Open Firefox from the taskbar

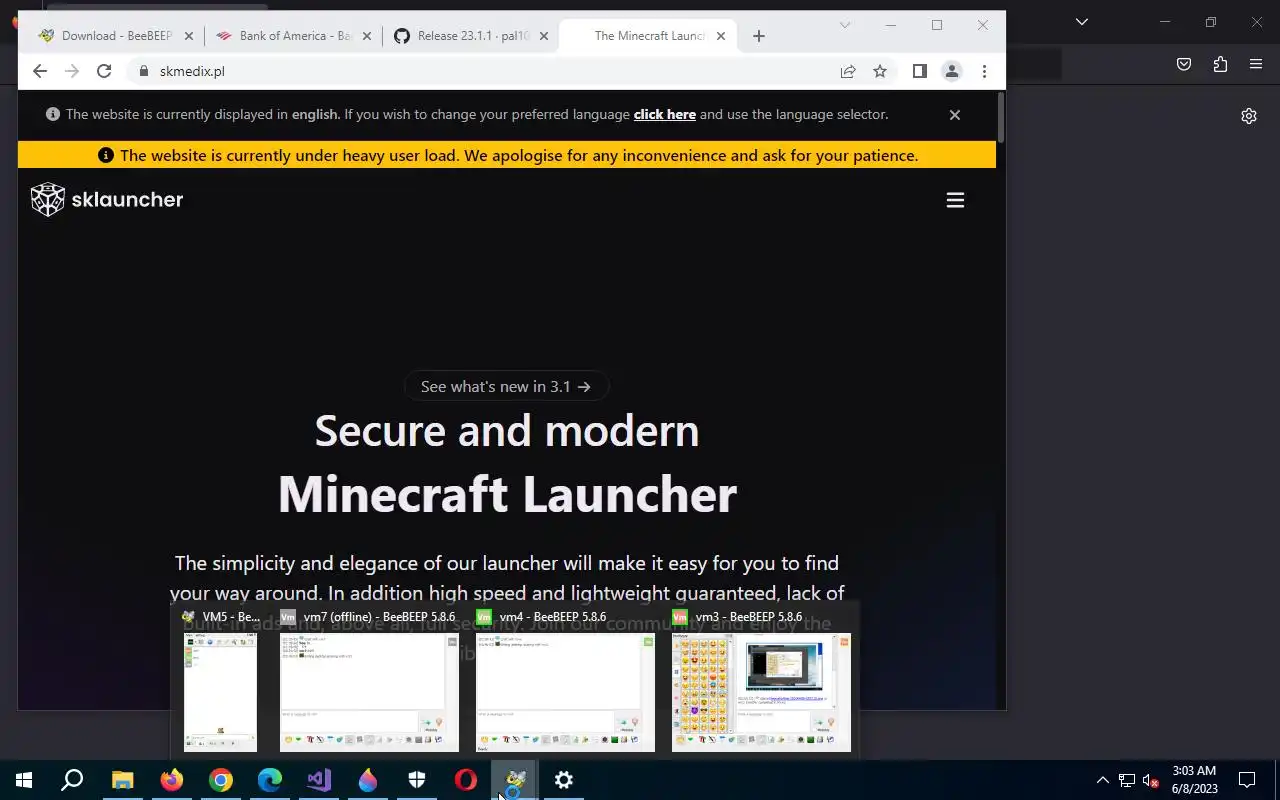click(x=172, y=780)
